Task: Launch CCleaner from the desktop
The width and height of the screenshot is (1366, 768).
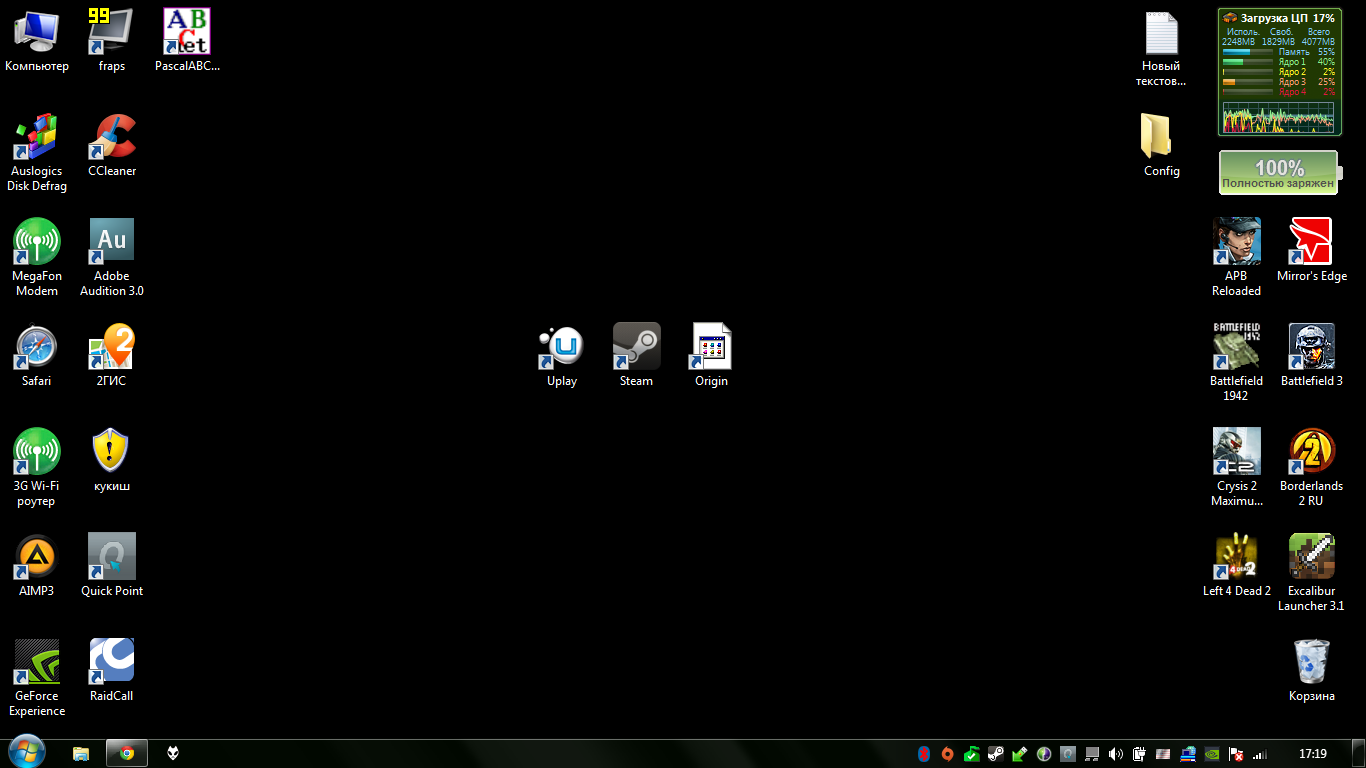Action: 112,145
